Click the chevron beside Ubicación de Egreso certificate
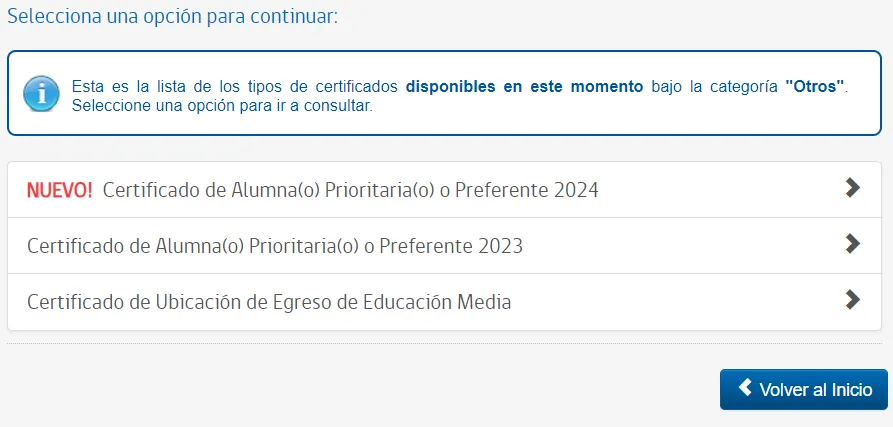Viewport: 893px width, 427px height. [852, 300]
